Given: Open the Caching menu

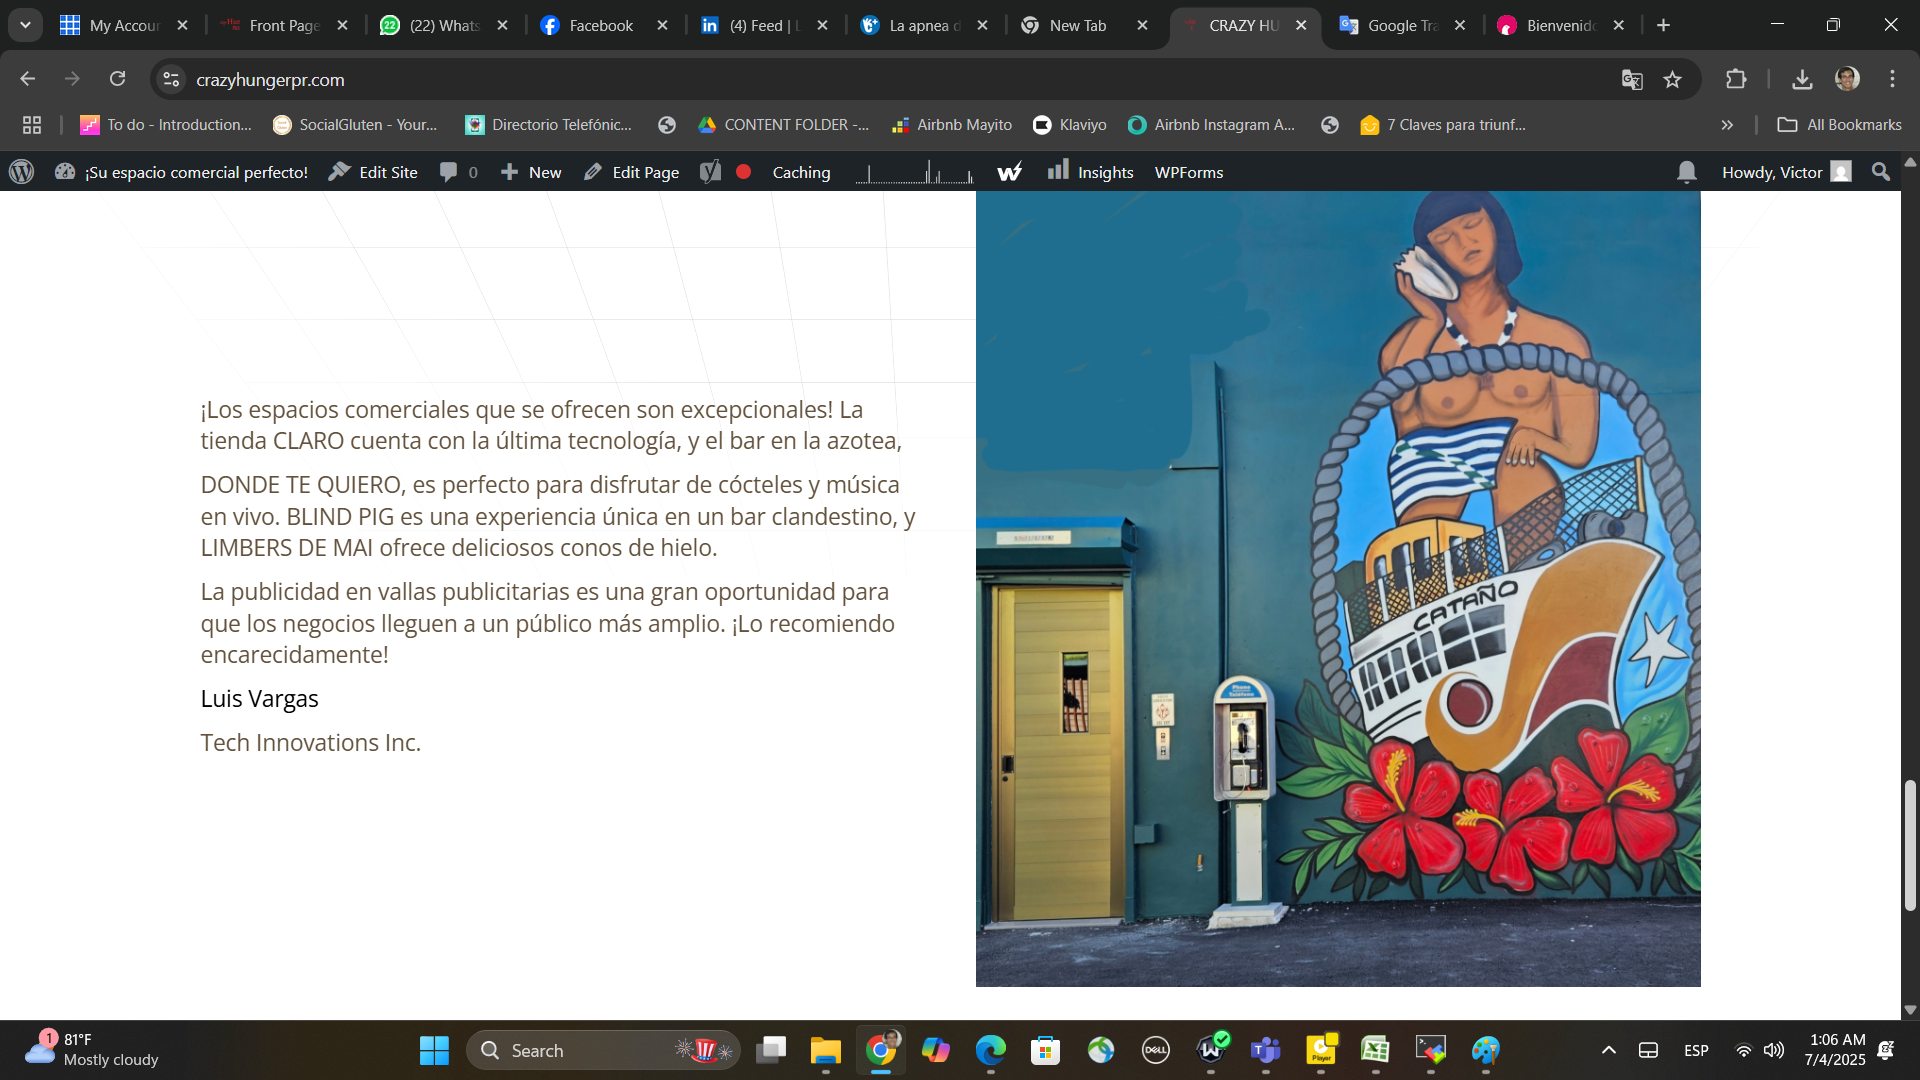Looking at the screenshot, I should tap(801, 172).
